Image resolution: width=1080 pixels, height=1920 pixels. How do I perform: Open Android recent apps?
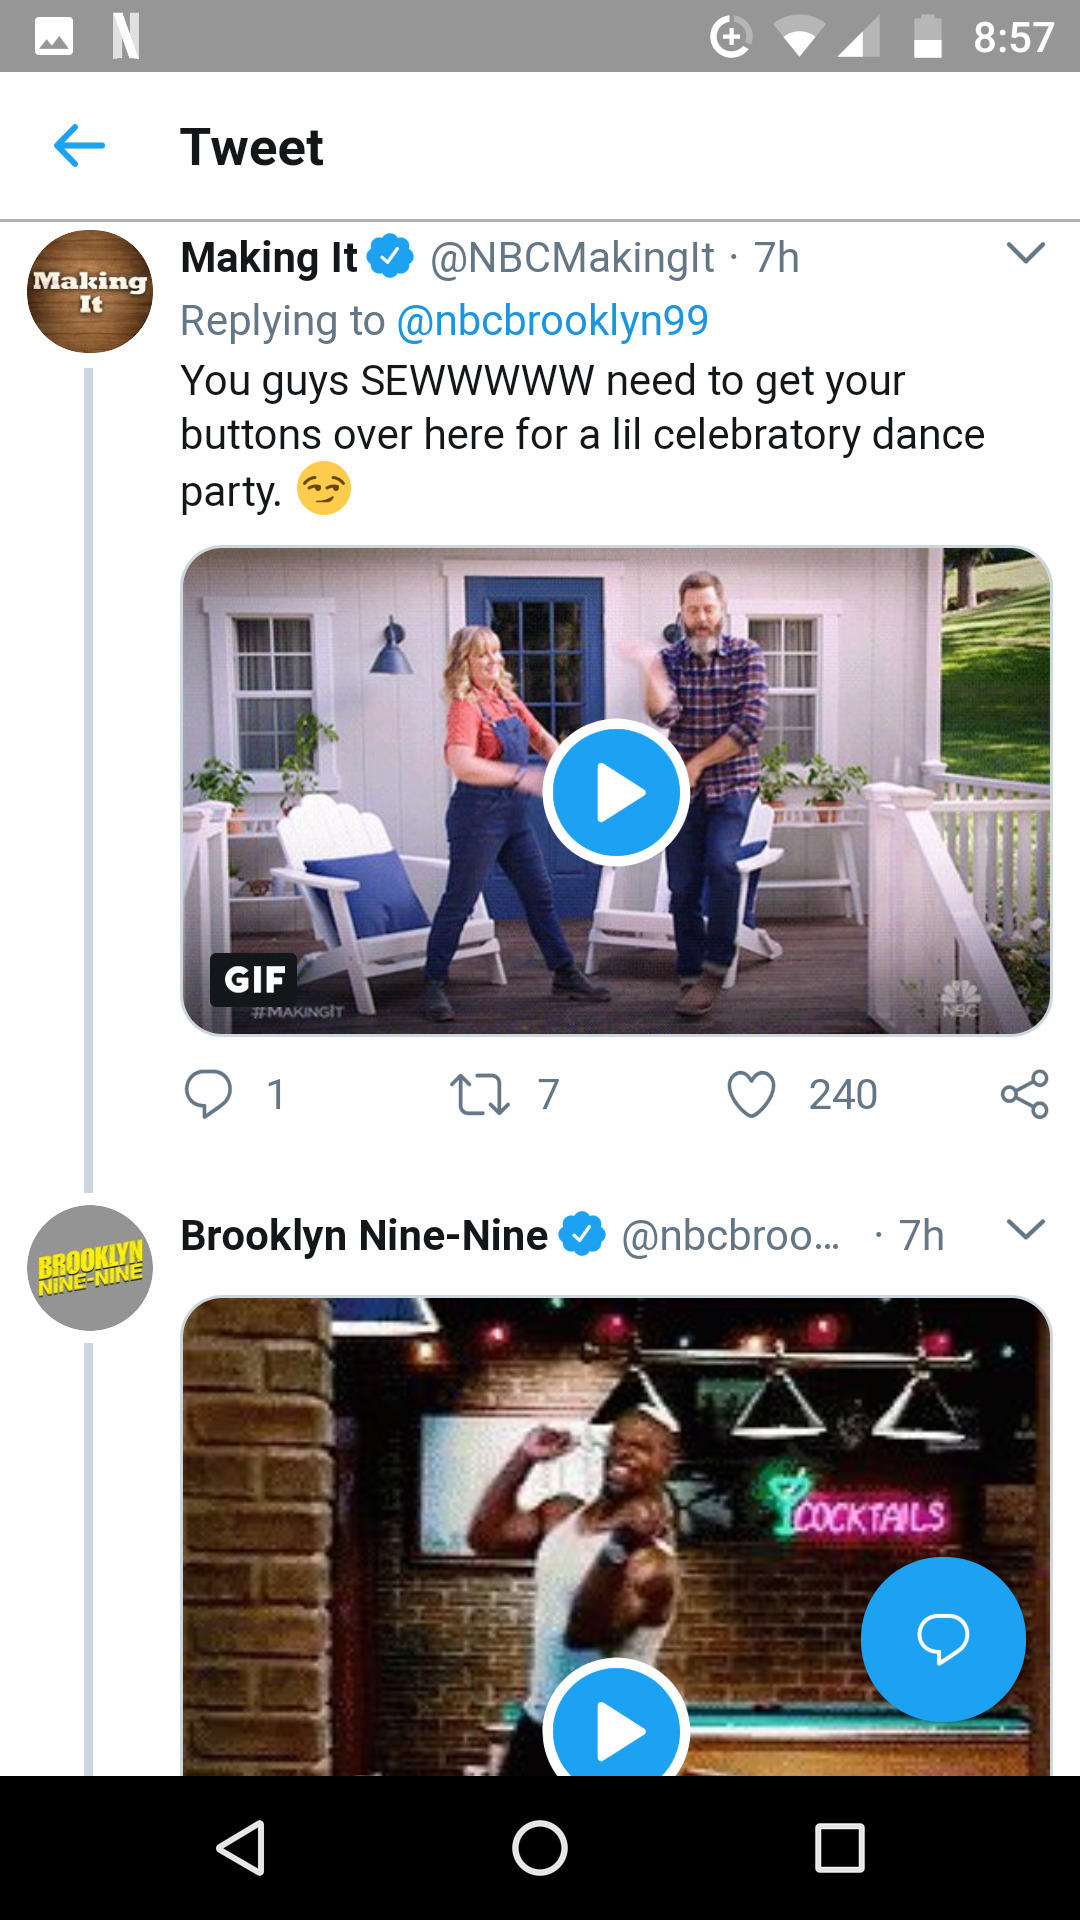click(839, 1848)
